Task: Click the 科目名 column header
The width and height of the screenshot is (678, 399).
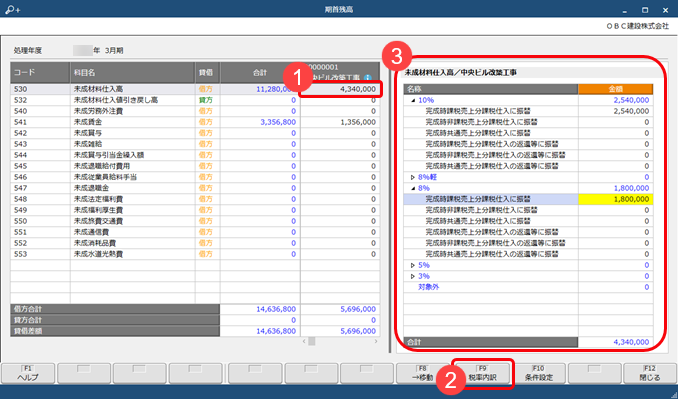Action: pyautogui.click(x=132, y=73)
